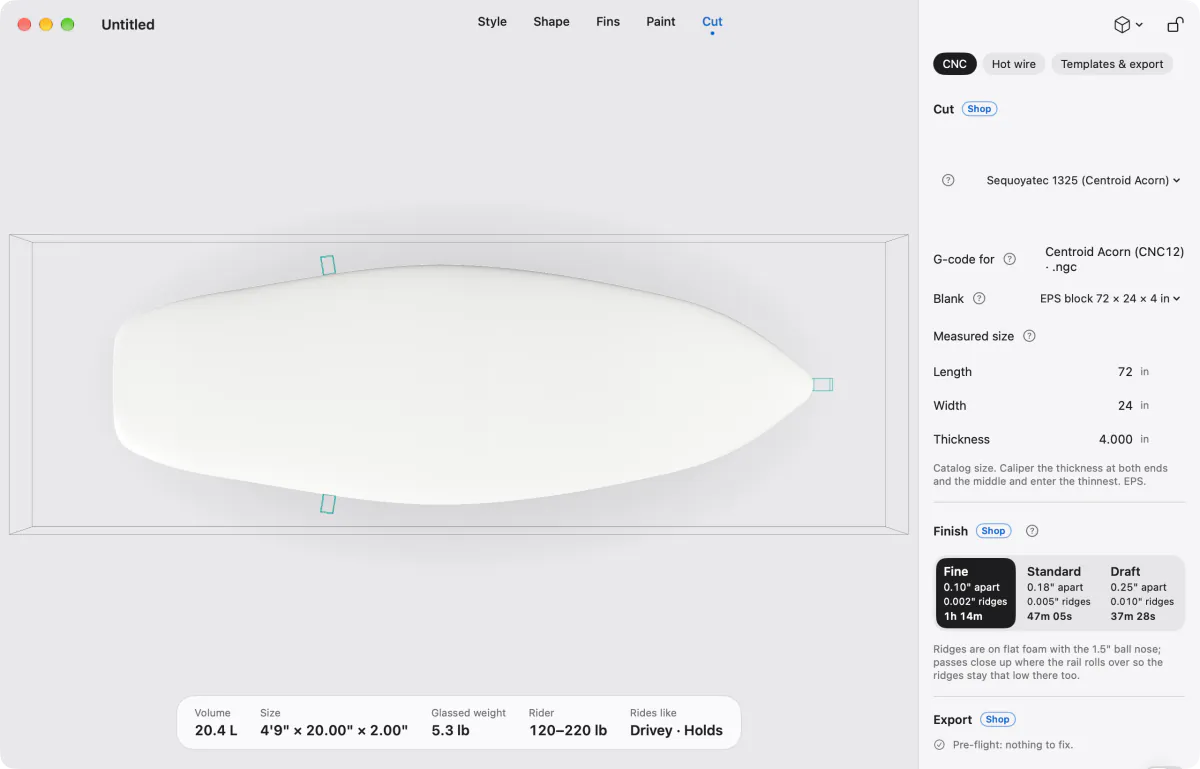This screenshot has width=1200, height=769.
Task: Click the Measured size label
Action: [x=973, y=337]
